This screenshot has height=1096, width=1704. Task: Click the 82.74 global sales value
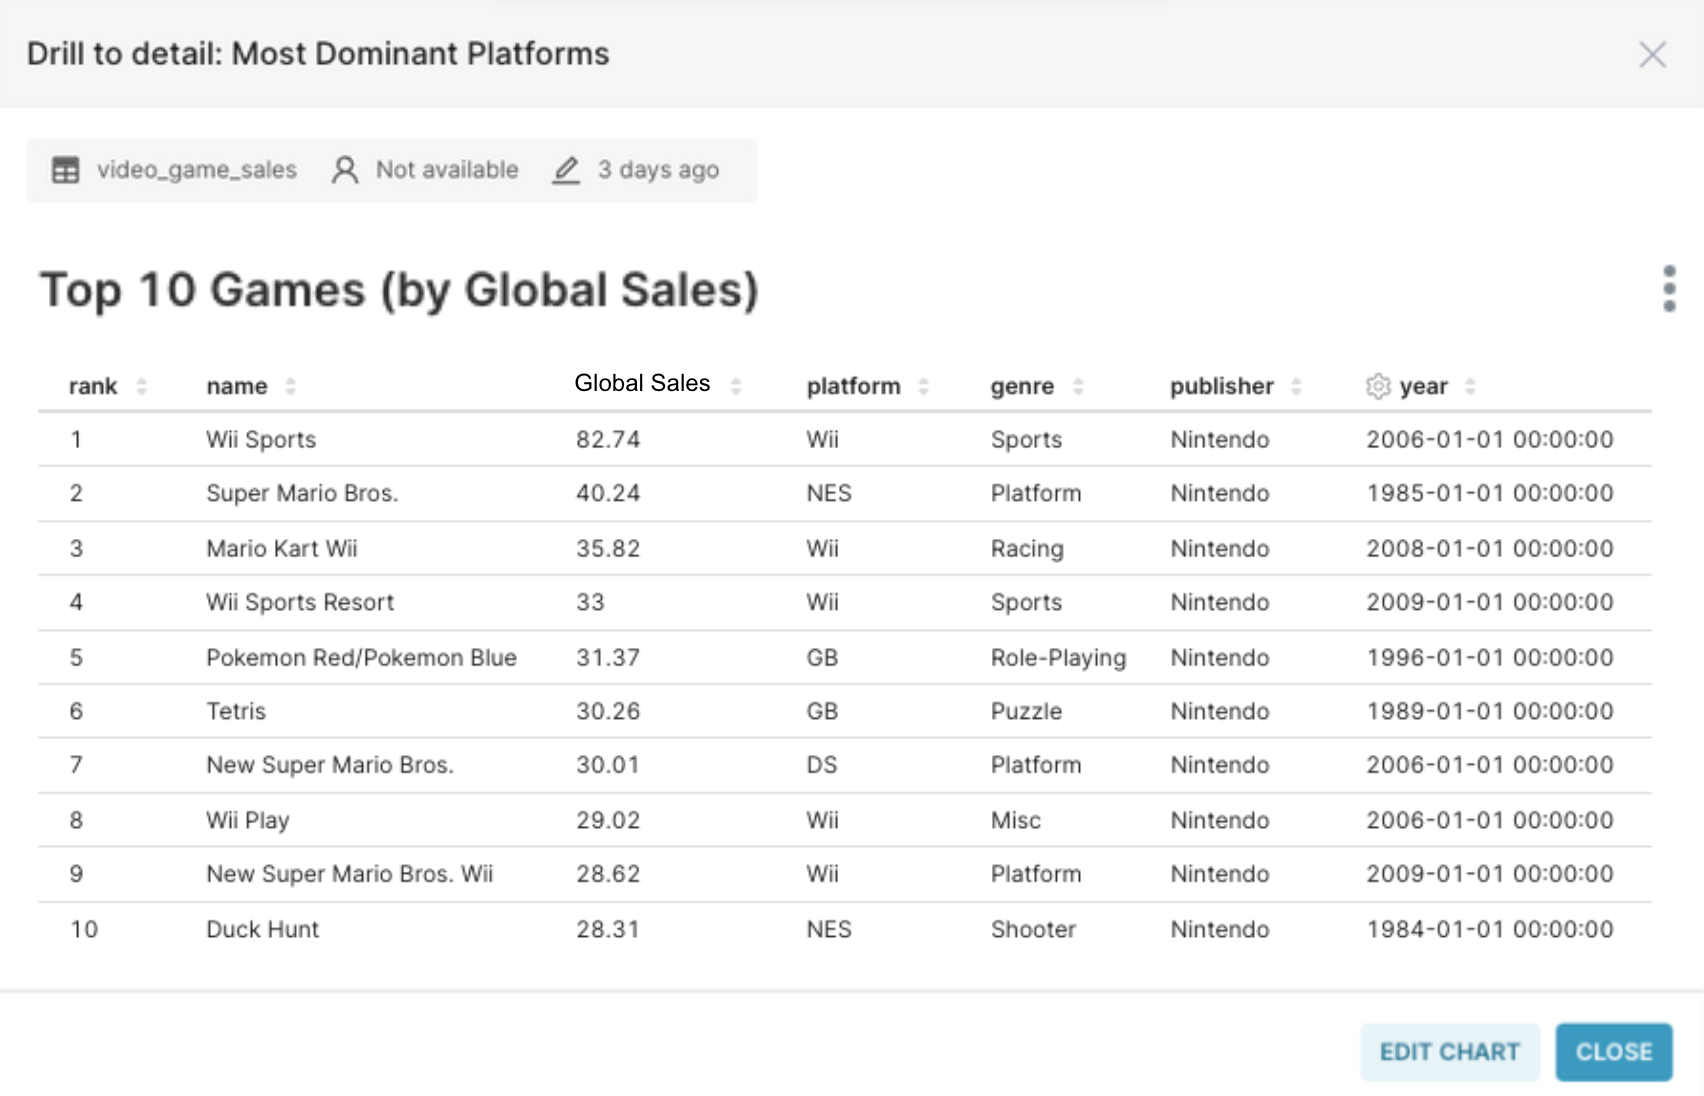[x=608, y=439]
